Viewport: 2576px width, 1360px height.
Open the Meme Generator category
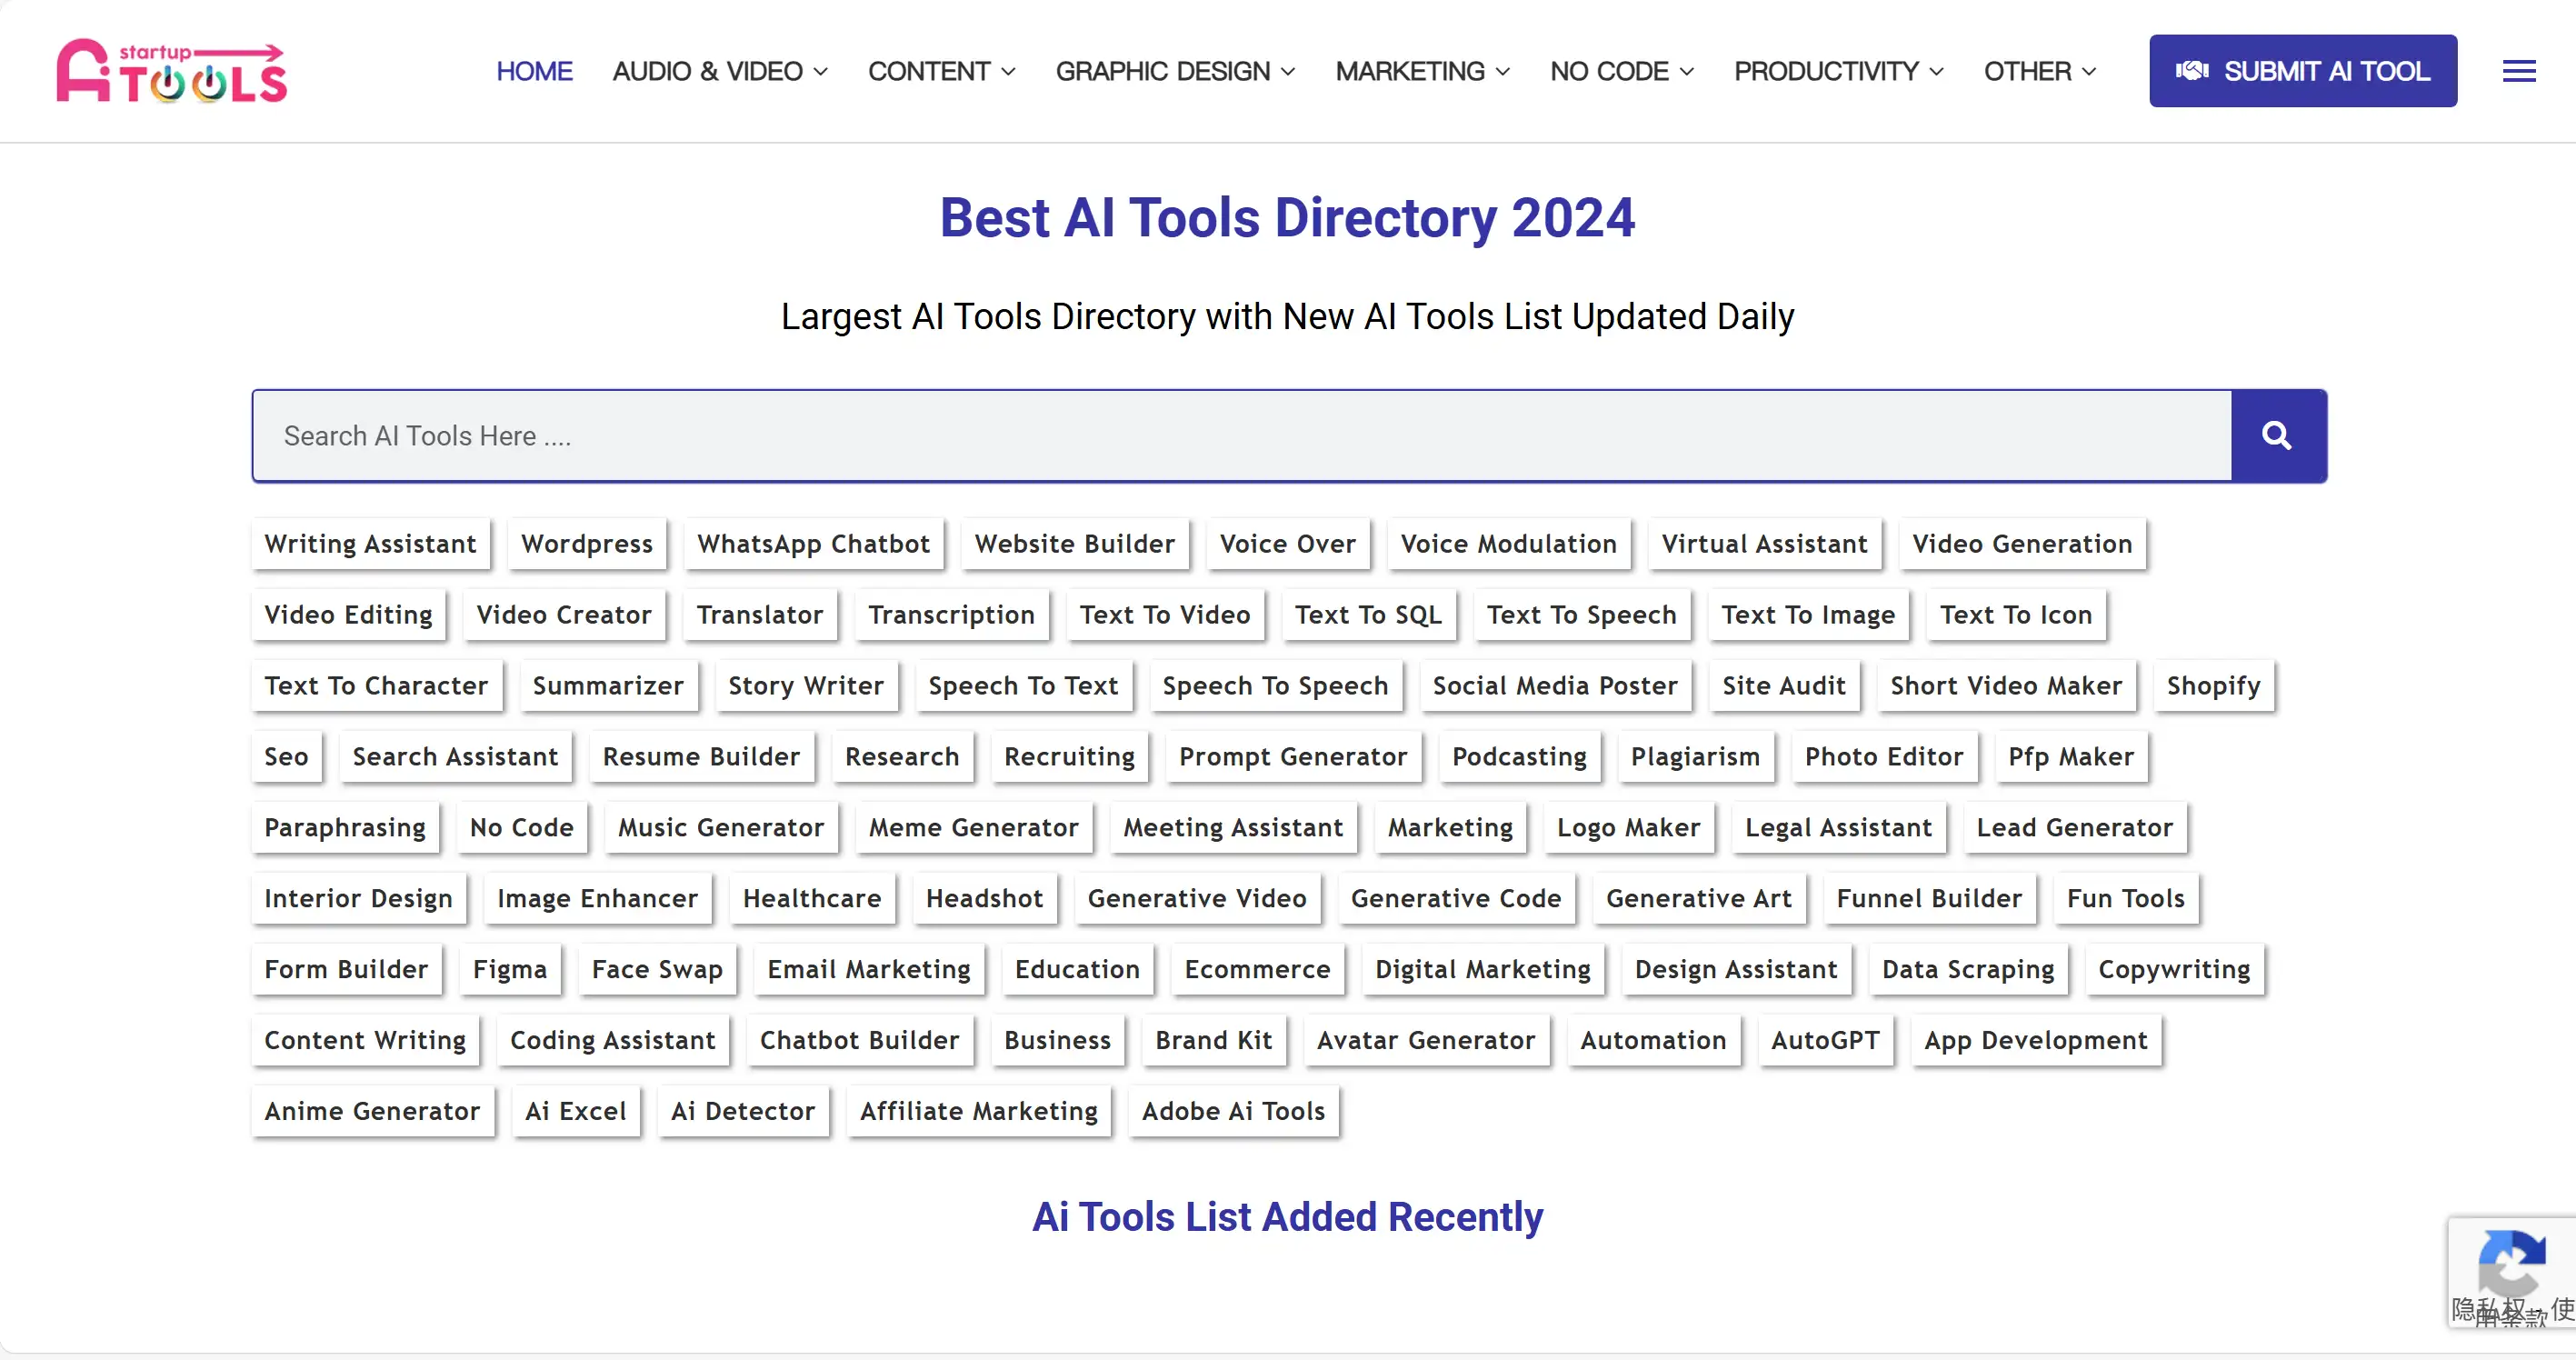pyautogui.click(x=974, y=828)
